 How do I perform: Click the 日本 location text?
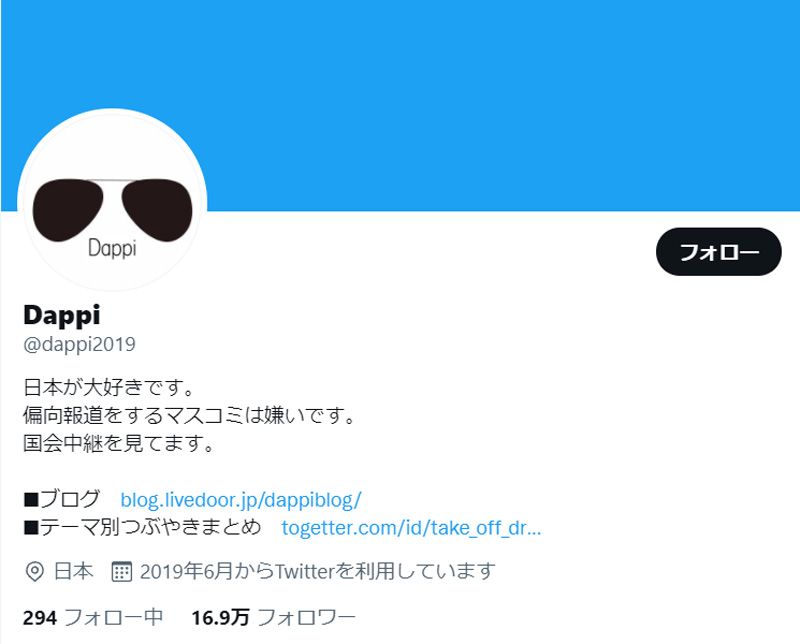(73, 571)
